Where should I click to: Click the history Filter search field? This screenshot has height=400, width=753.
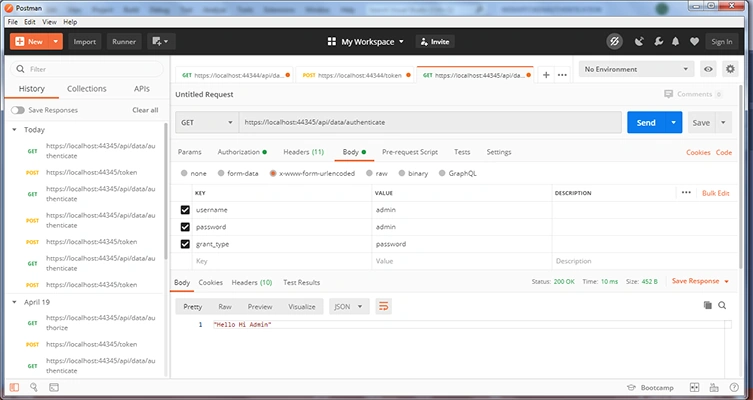point(86,69)
